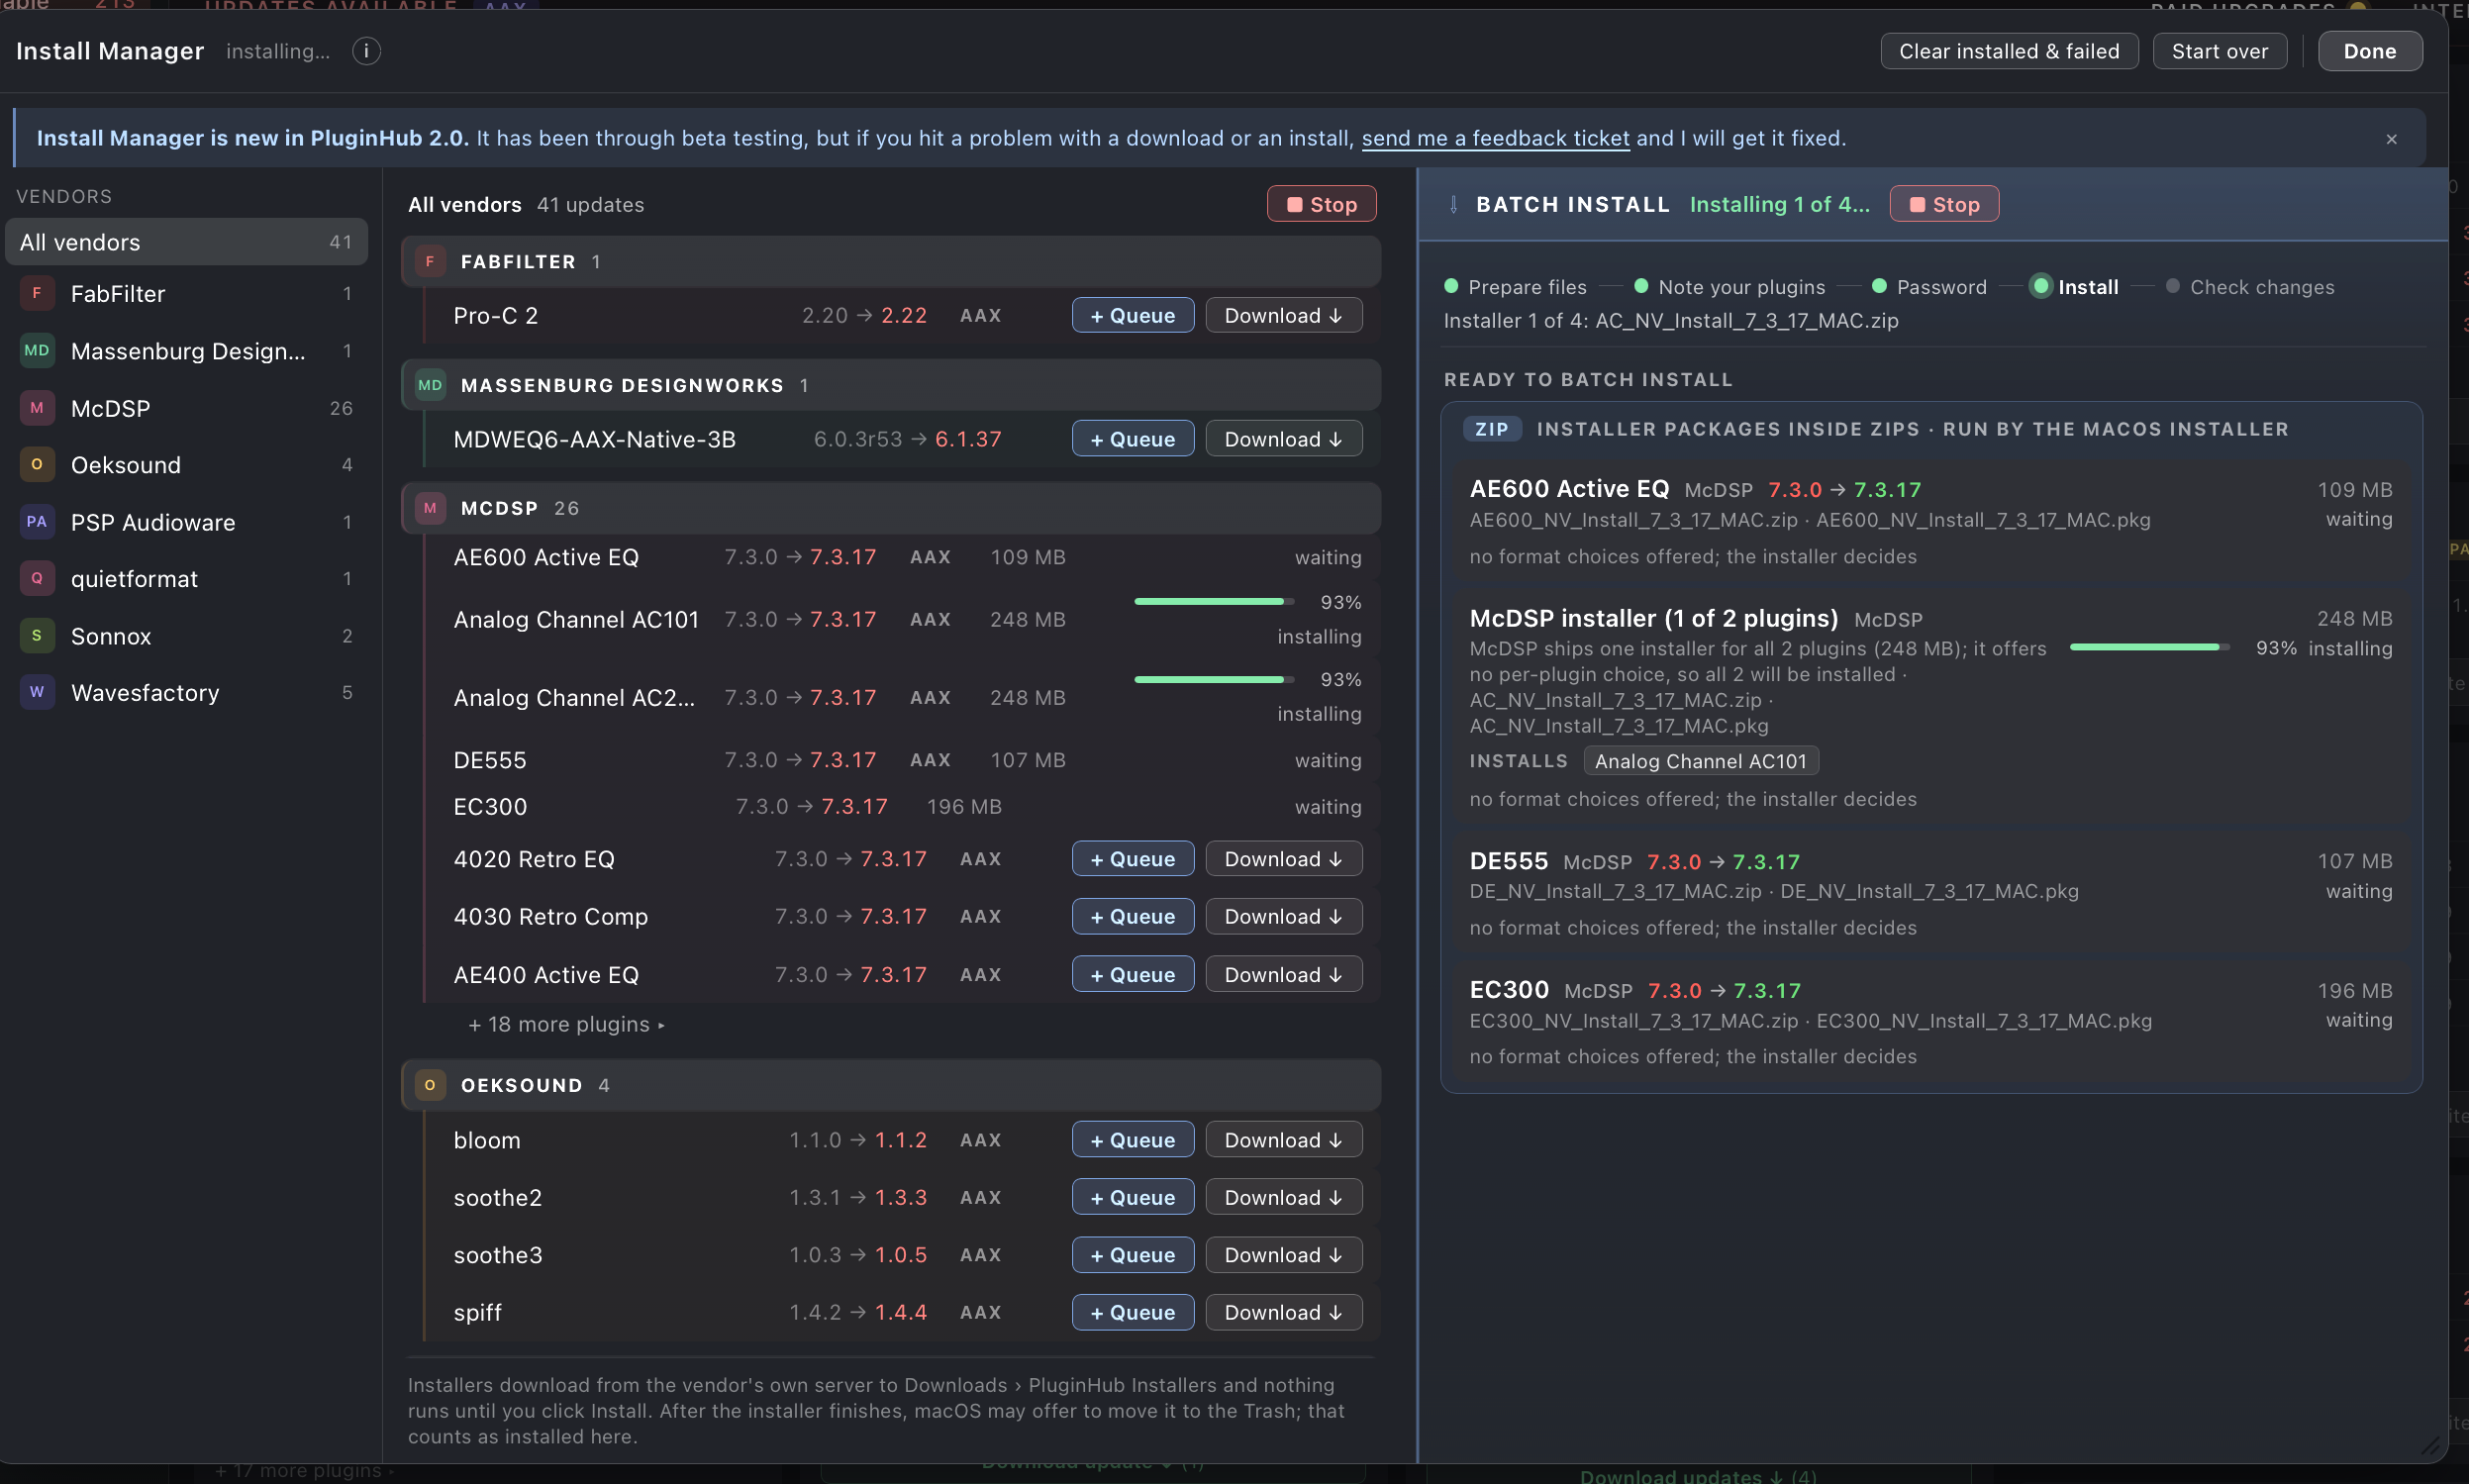
Task: Click the Oeksound vendor badge icon in sidebar
Action: coord(37,465)
